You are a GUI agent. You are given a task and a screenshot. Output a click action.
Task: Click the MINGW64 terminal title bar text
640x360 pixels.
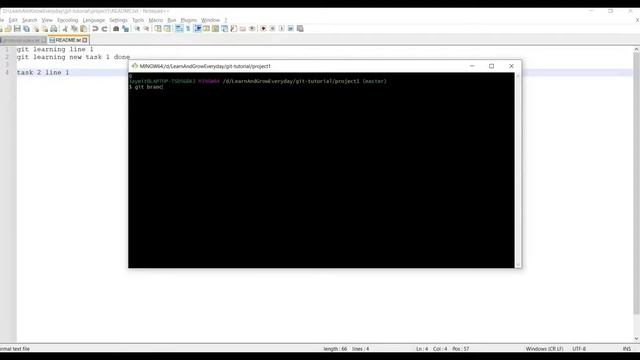point(205,66)
